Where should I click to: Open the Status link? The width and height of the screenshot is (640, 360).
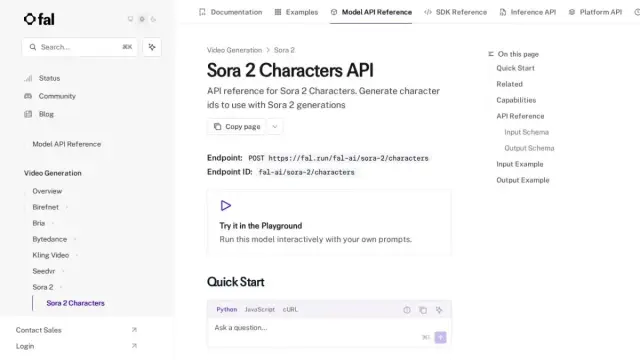point(49,78)
